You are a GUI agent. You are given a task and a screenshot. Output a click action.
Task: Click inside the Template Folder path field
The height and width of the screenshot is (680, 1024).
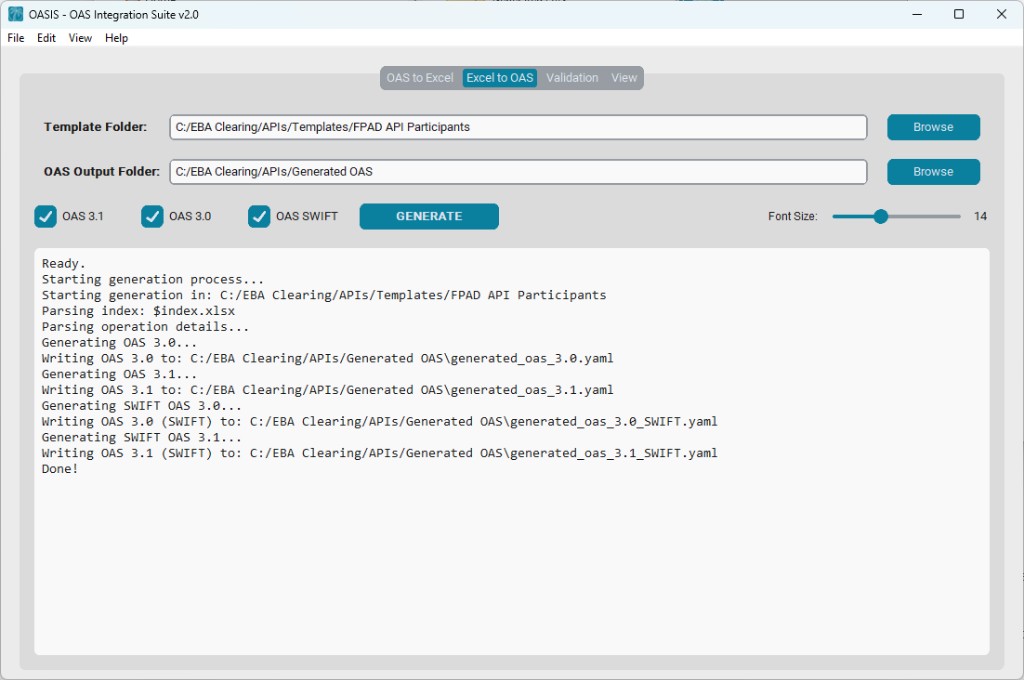518,127
